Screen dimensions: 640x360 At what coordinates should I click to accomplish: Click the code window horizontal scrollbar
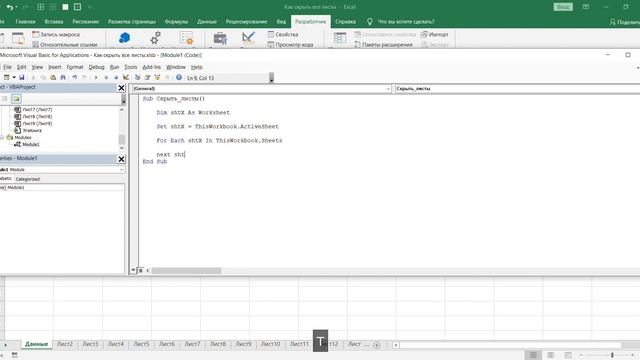186,271
